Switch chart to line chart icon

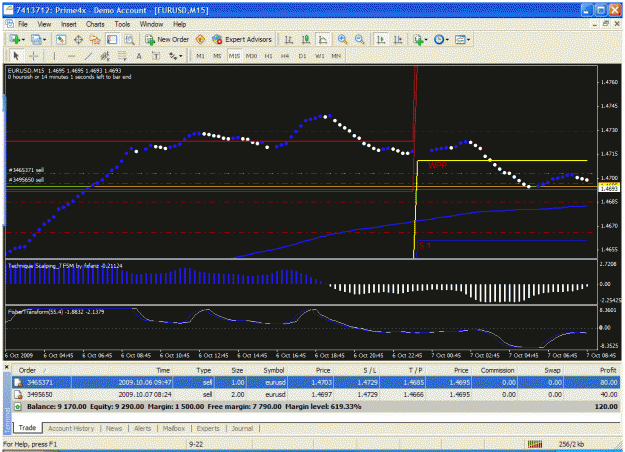tap(323, 39)
